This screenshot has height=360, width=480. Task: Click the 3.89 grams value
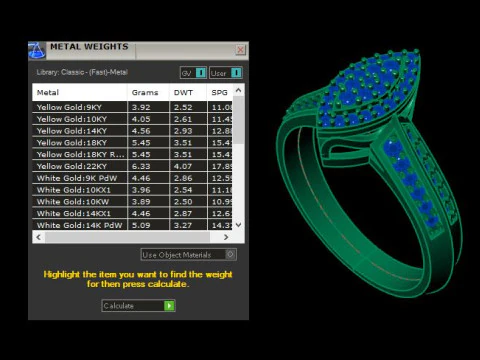tap(141, 202)
